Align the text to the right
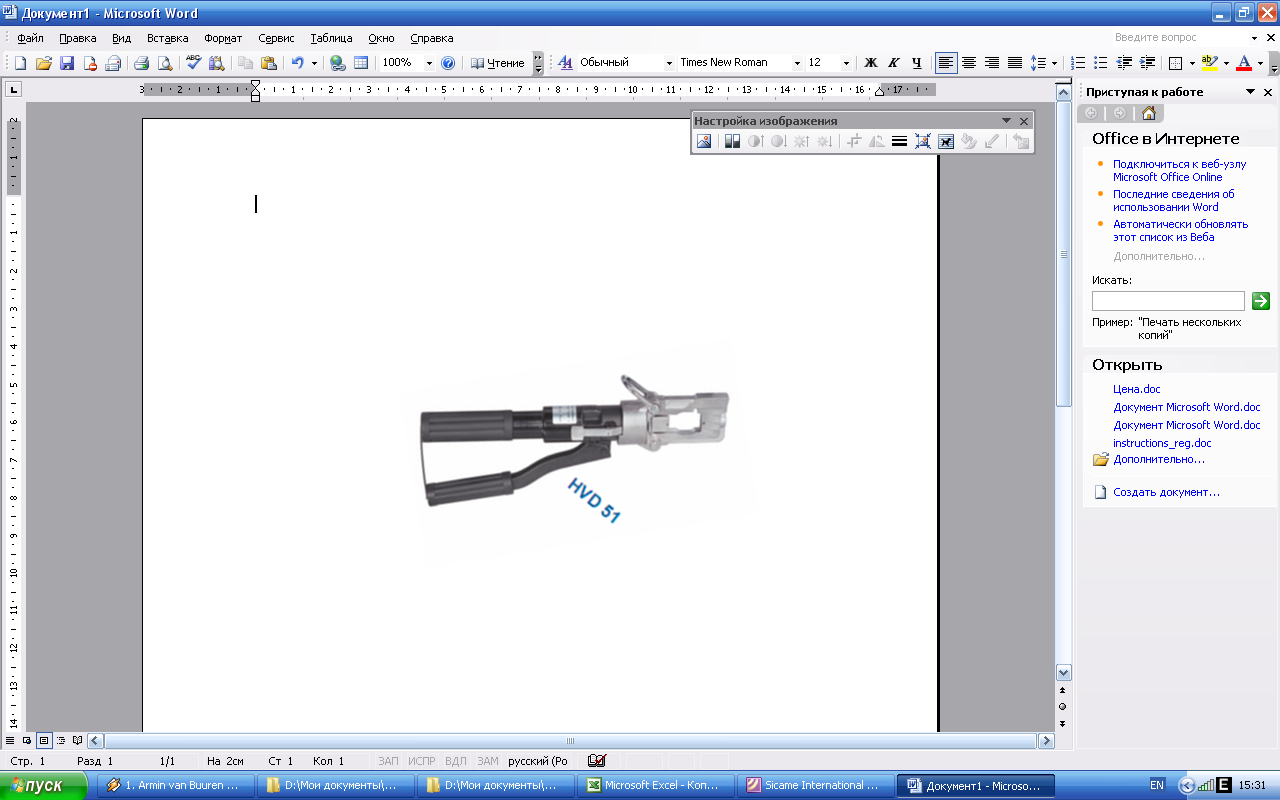The height and width of the screenshot is (800, 1280). coord(992,63)
